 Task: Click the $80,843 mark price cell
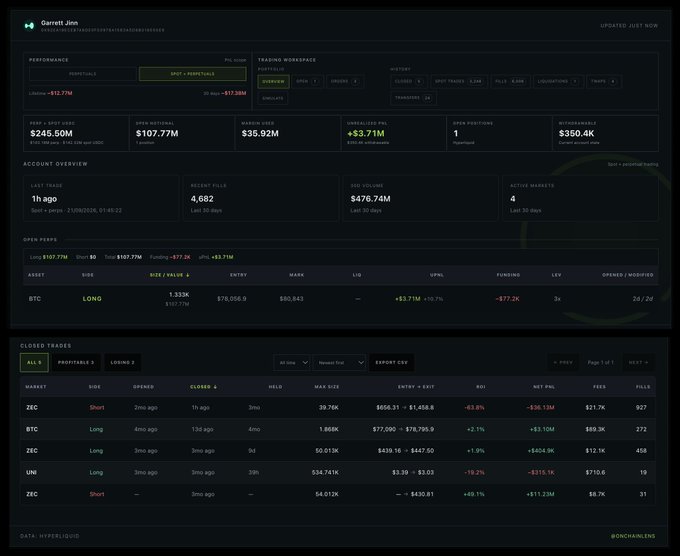tap(291, 299)
